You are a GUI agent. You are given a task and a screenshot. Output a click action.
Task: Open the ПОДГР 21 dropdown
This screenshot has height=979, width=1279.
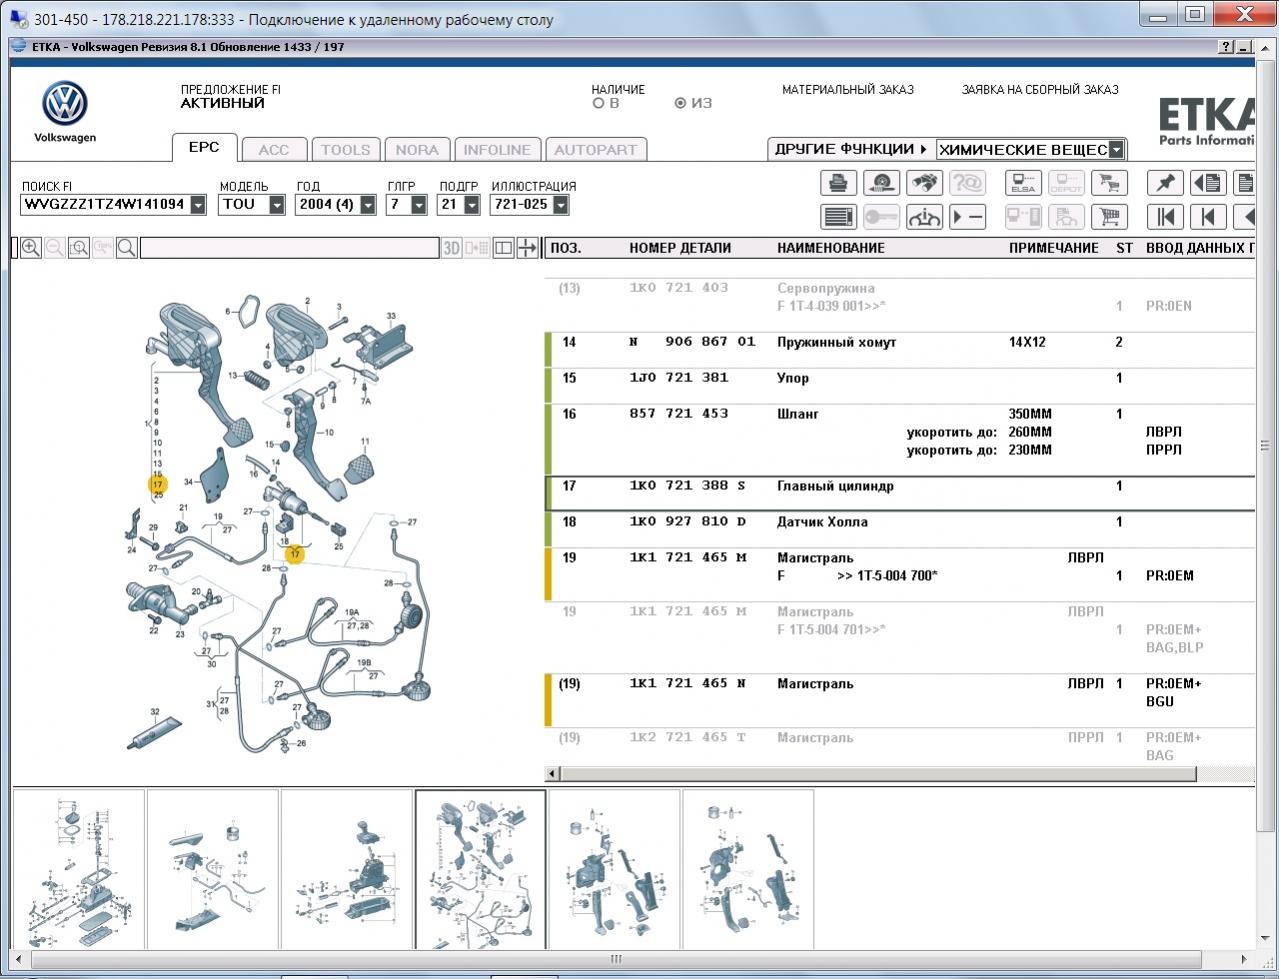click(470, 205)
